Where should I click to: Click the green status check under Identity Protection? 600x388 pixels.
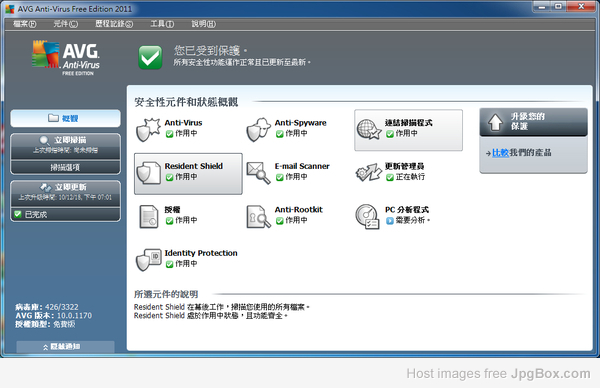click(x=170, y=264)
